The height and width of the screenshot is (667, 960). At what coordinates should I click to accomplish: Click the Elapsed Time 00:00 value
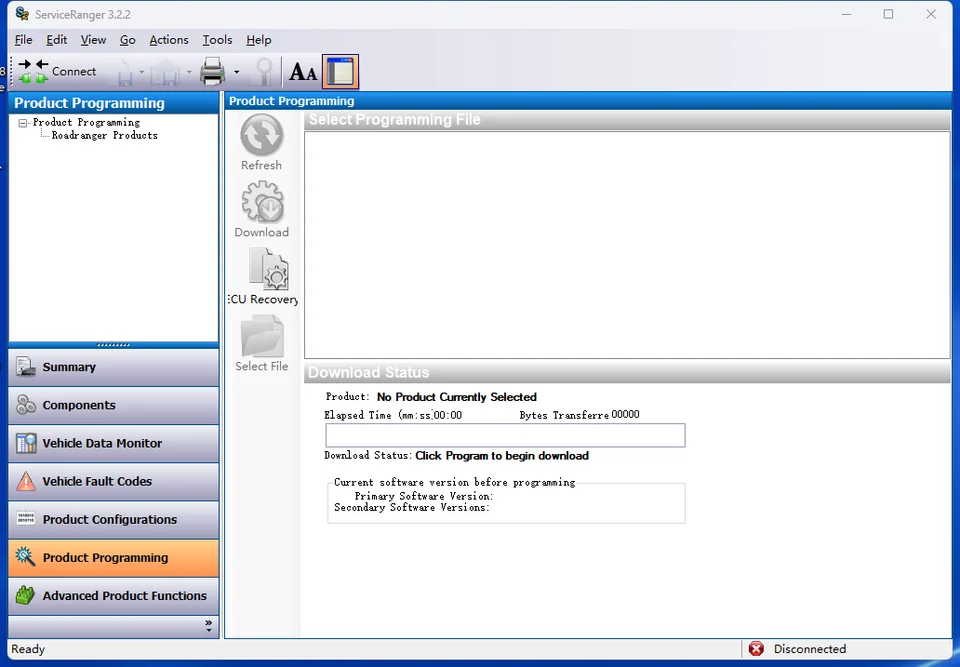coord(448,415)
